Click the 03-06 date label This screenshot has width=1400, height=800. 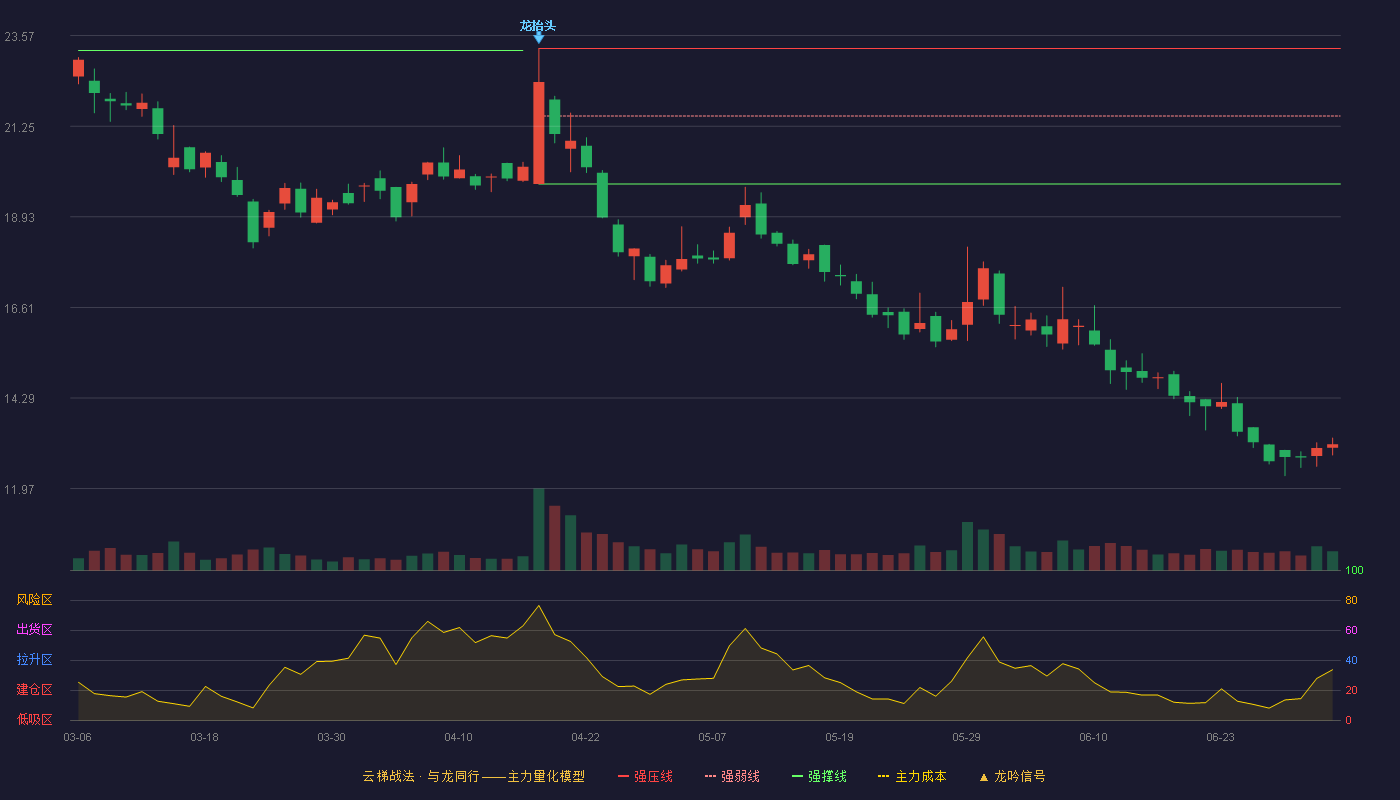(77, 737)
